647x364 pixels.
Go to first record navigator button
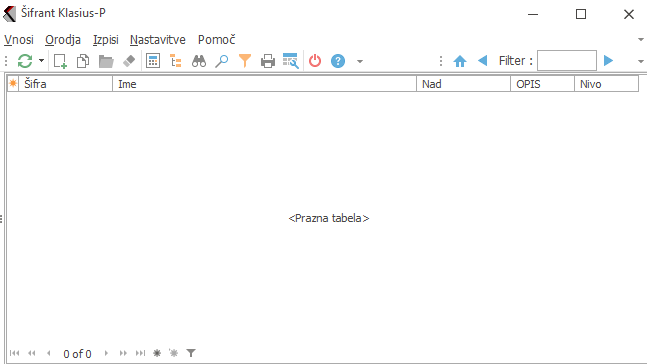[14, 353]
